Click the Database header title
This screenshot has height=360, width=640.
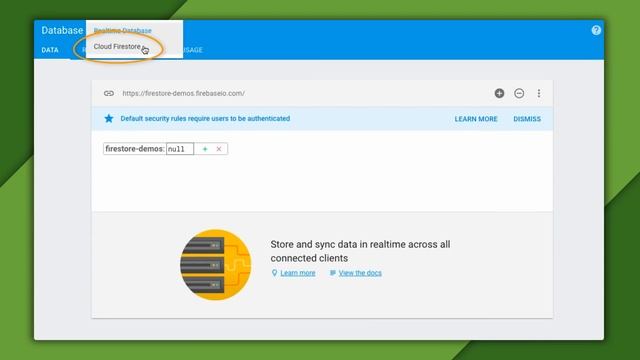tap(62, 30)
